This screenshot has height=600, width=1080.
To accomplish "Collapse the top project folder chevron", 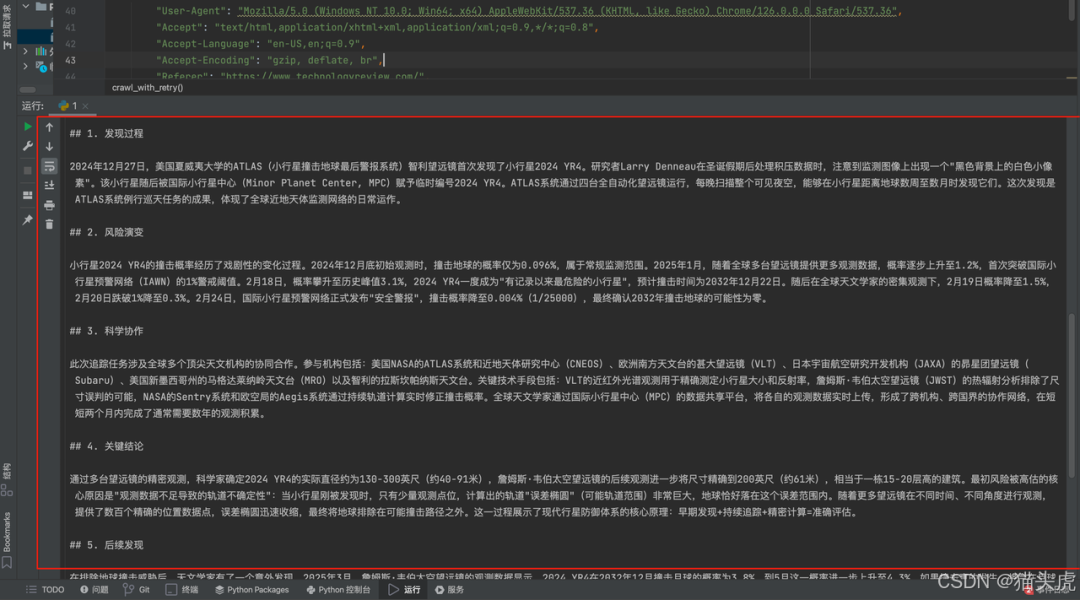I will (25, 6).
